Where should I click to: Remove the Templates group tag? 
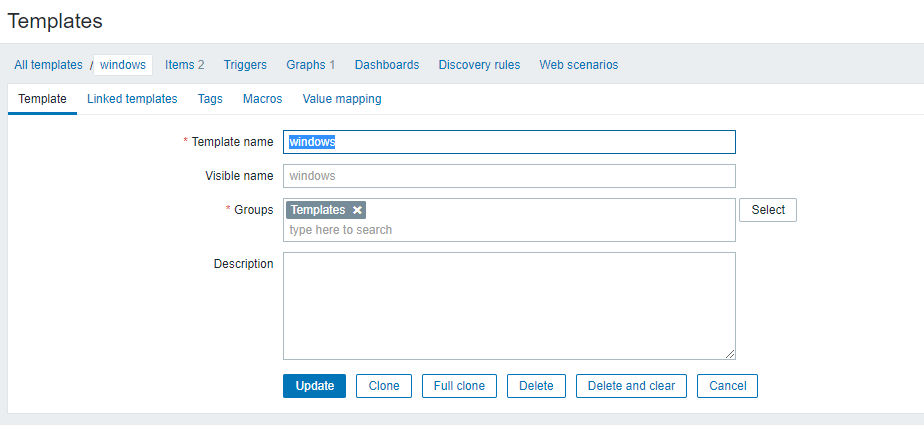pos(358,210)
